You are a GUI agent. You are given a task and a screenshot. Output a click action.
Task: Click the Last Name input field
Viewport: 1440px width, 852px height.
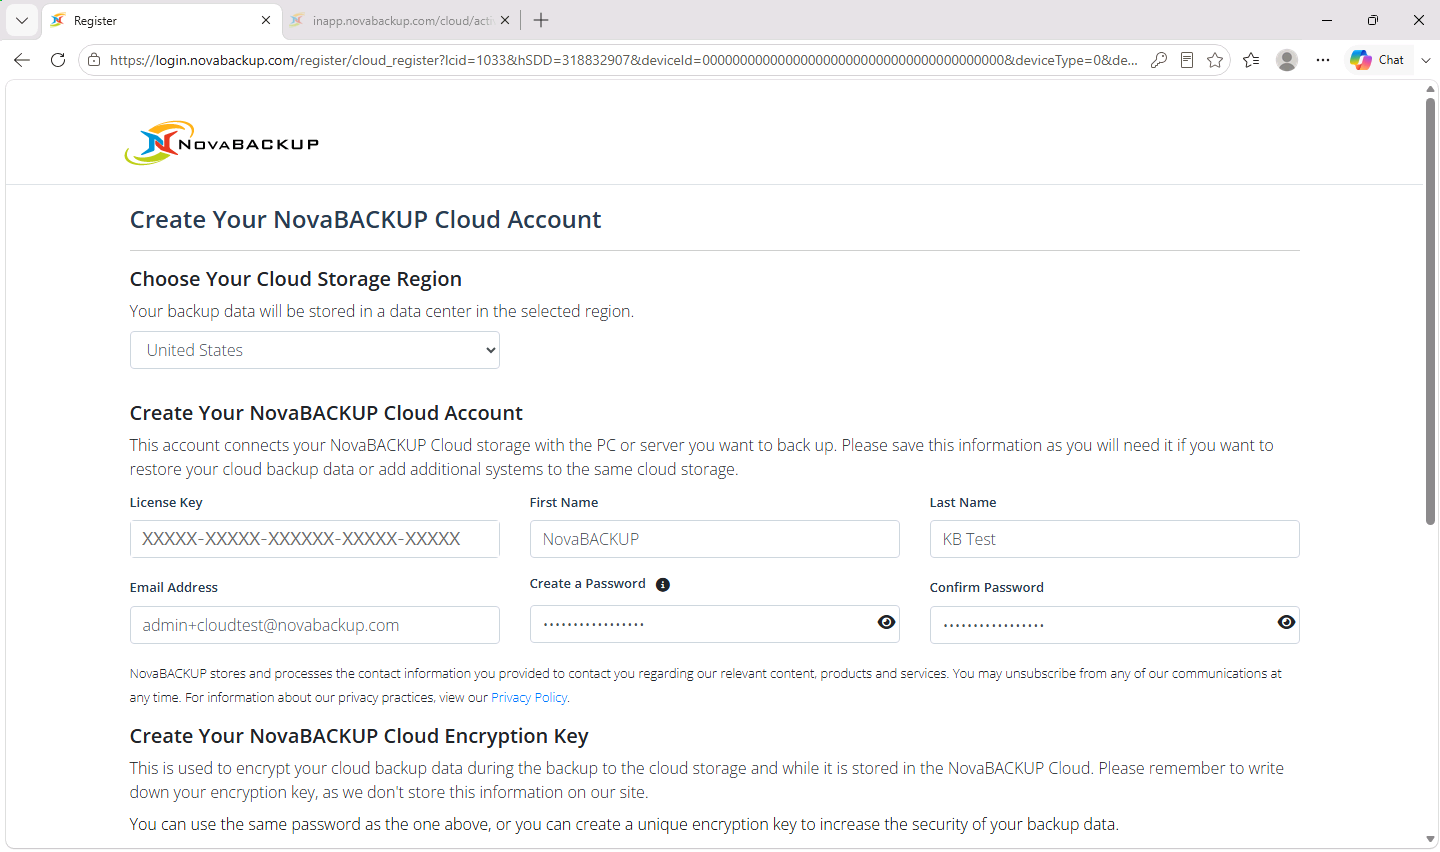pos(1115,539)
